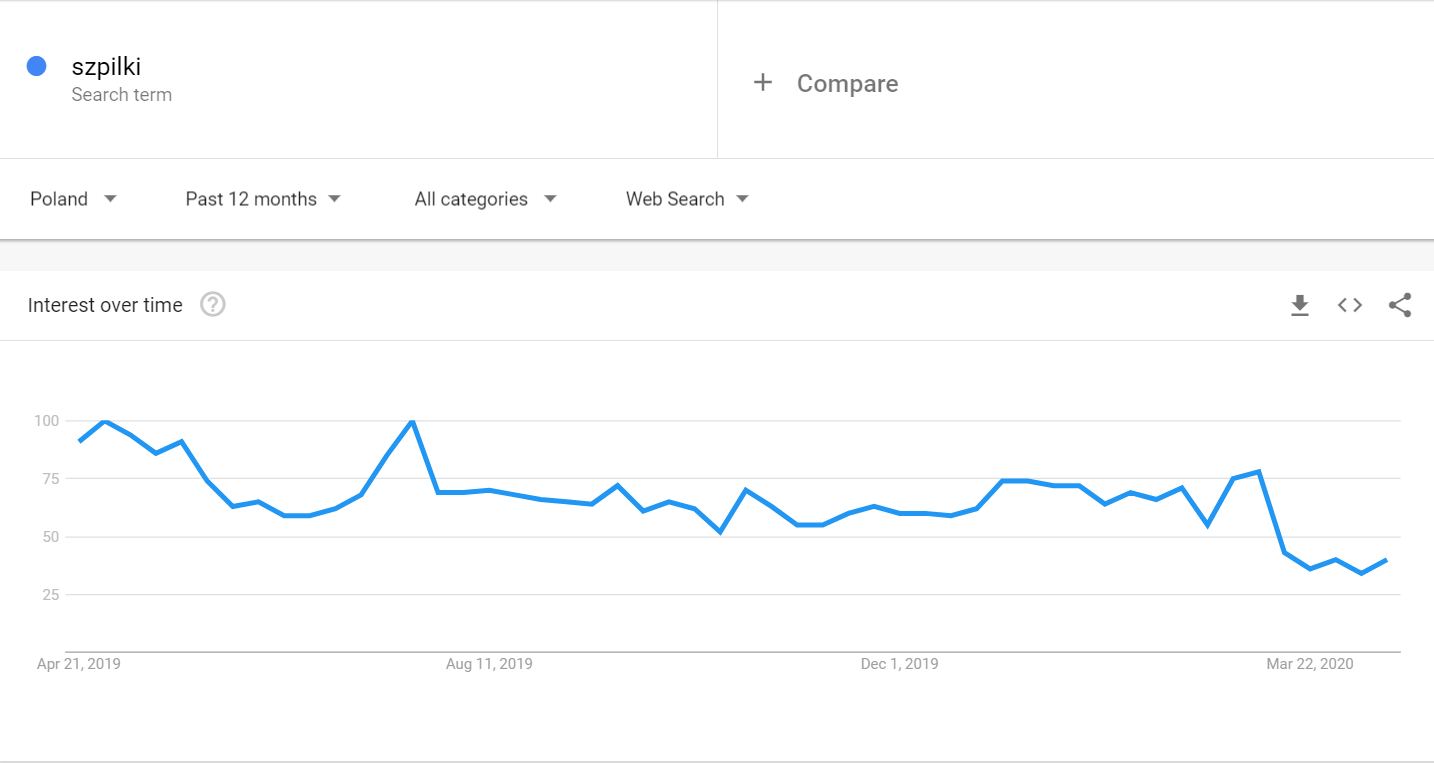Expand the Past 12 months time range
This screenshot has width=1434, height=763.
[x=263, y=199]
